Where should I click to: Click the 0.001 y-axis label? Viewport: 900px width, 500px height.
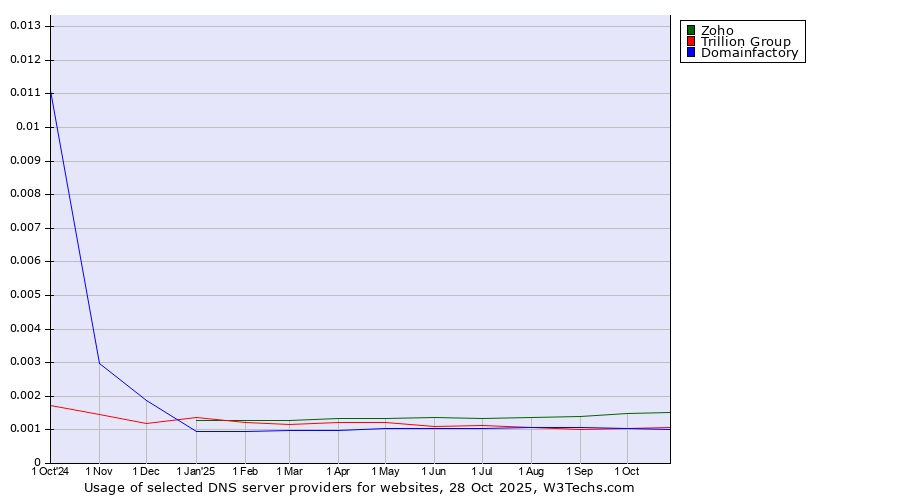point(24,429)
